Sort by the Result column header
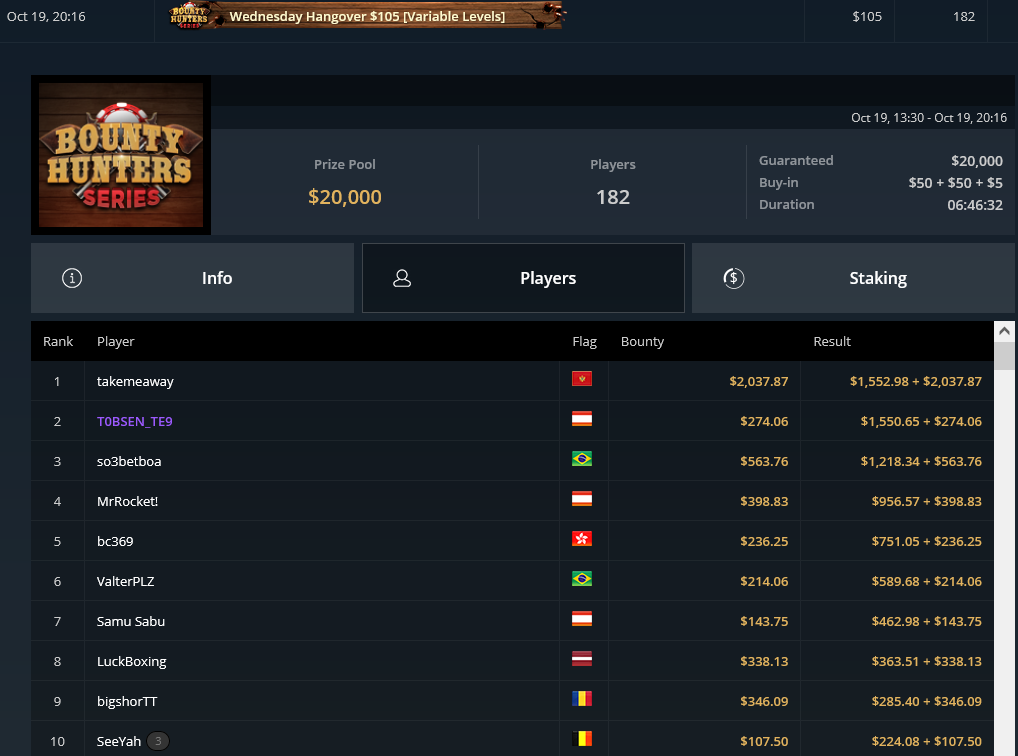This screenshot has height=756, width=1018. [x=832, y=342]
